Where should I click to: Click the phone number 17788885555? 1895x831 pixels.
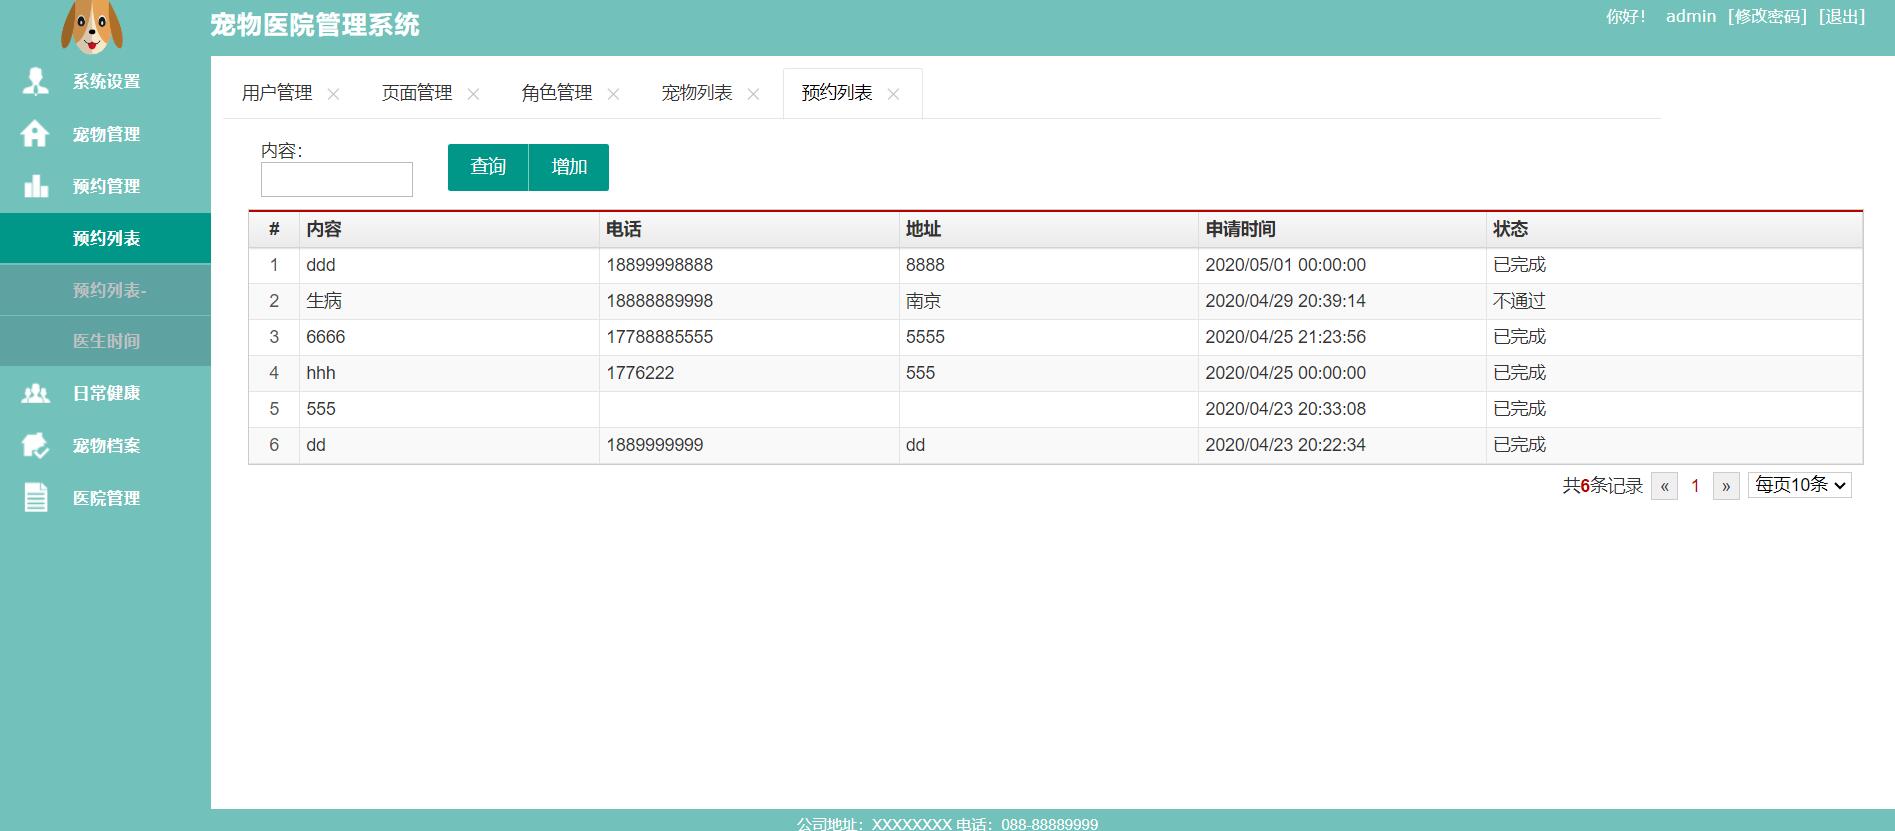pos(660,337)
